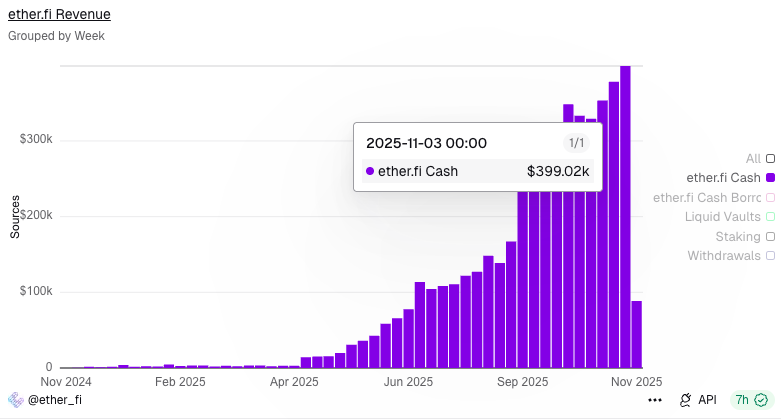Open the ether.fi Revenue title link

tap(59, 15)
